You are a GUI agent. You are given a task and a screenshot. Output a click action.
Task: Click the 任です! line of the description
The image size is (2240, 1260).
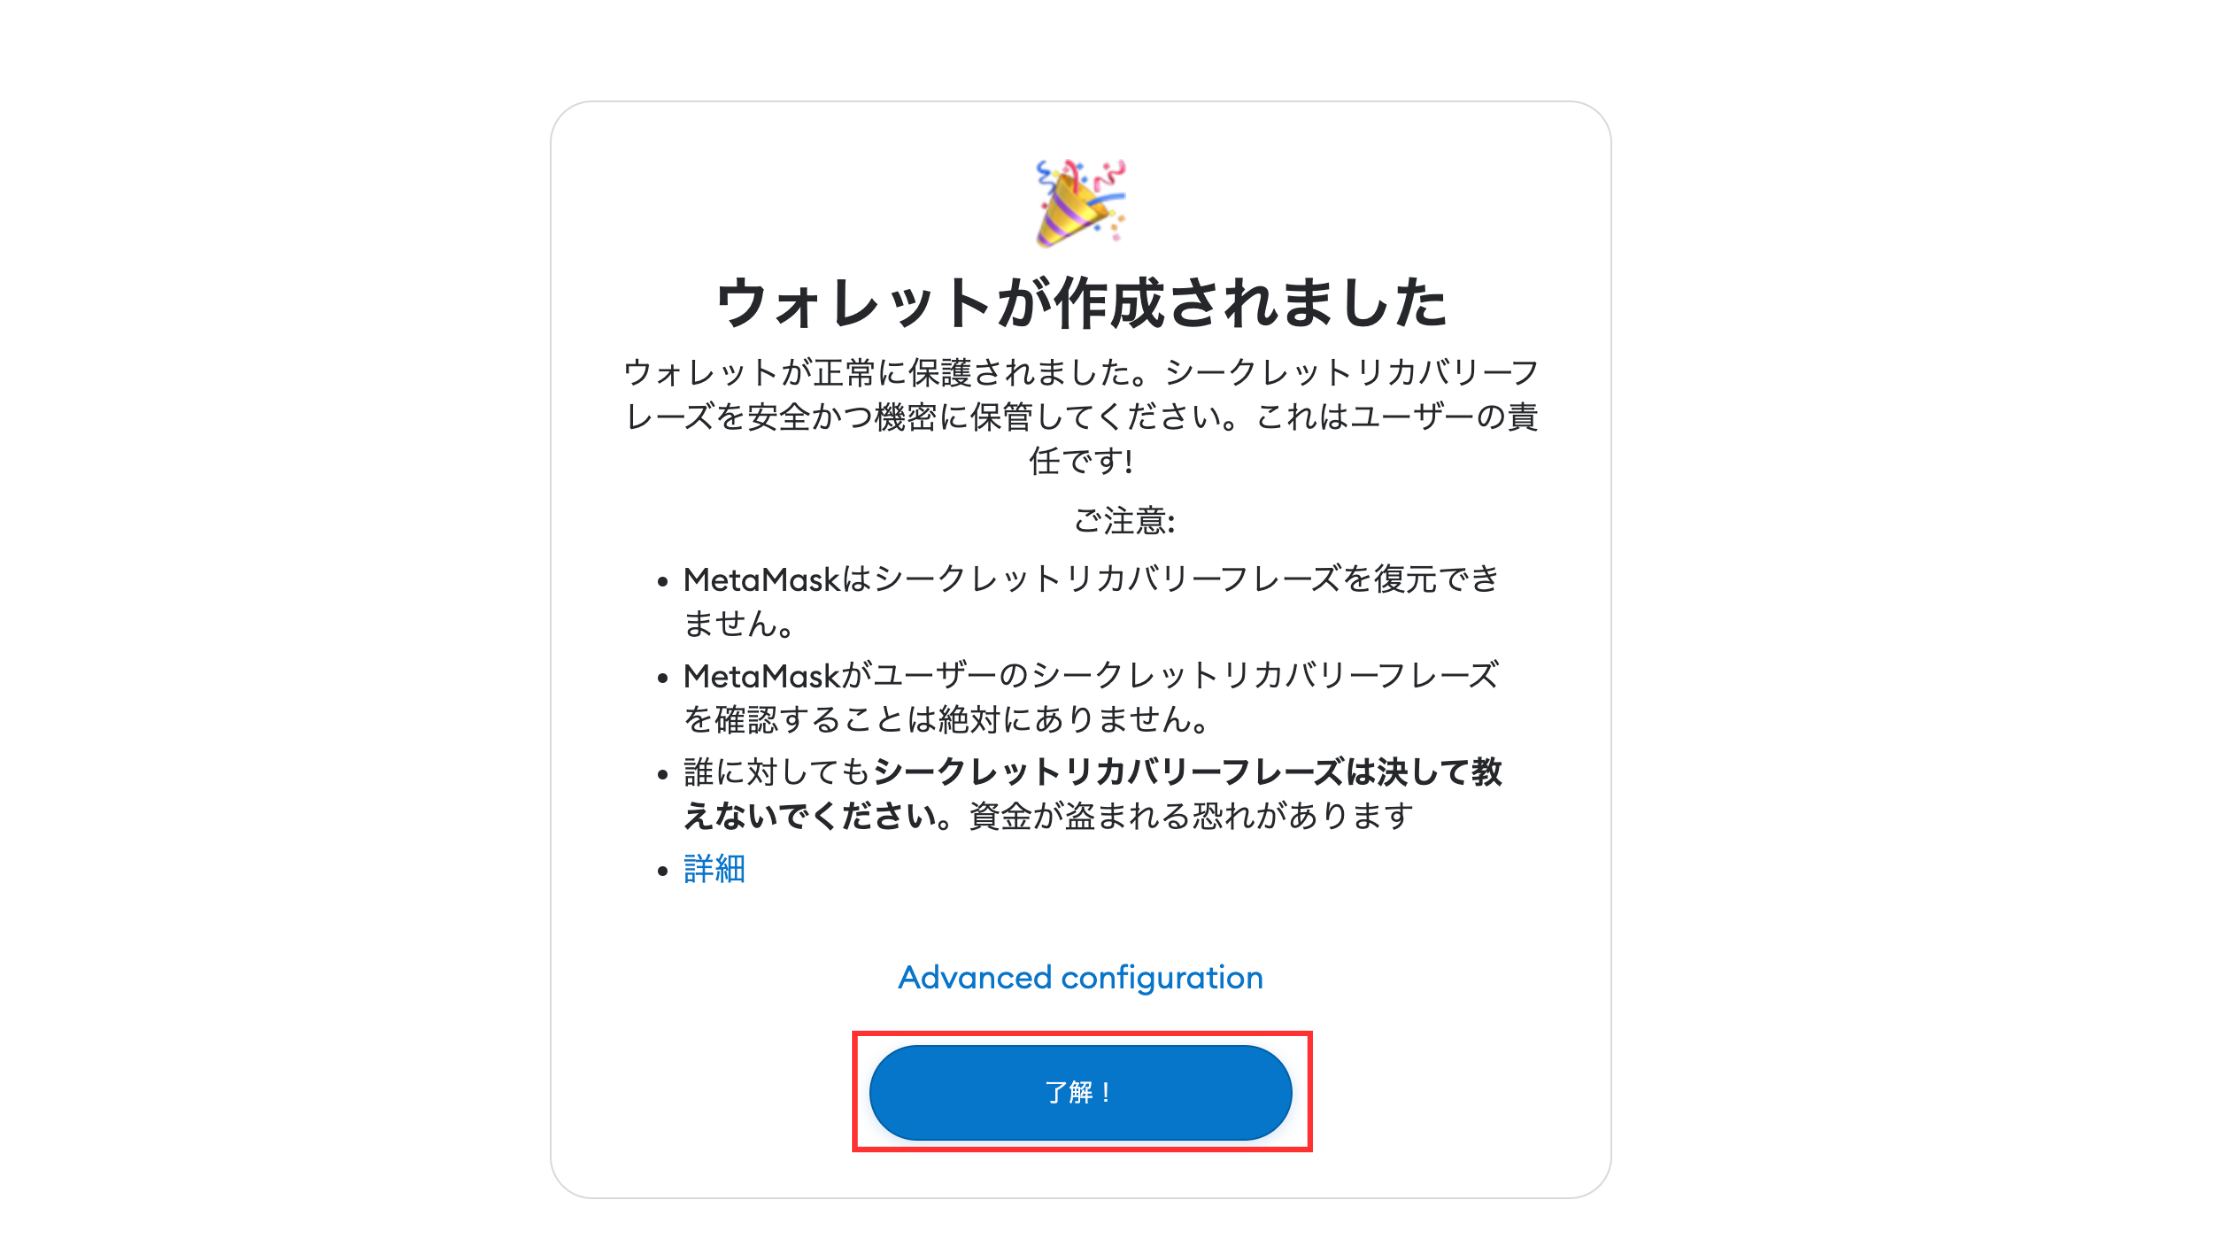(x=1081, y=461)
